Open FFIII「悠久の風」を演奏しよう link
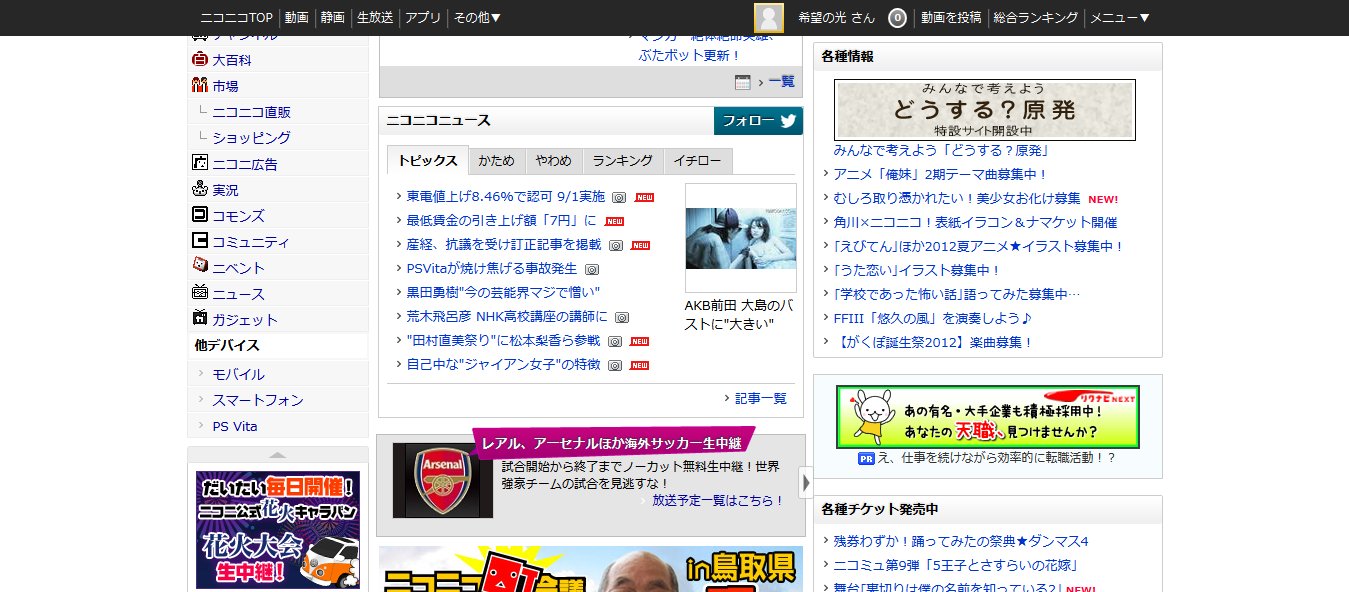 coord(933,318)
